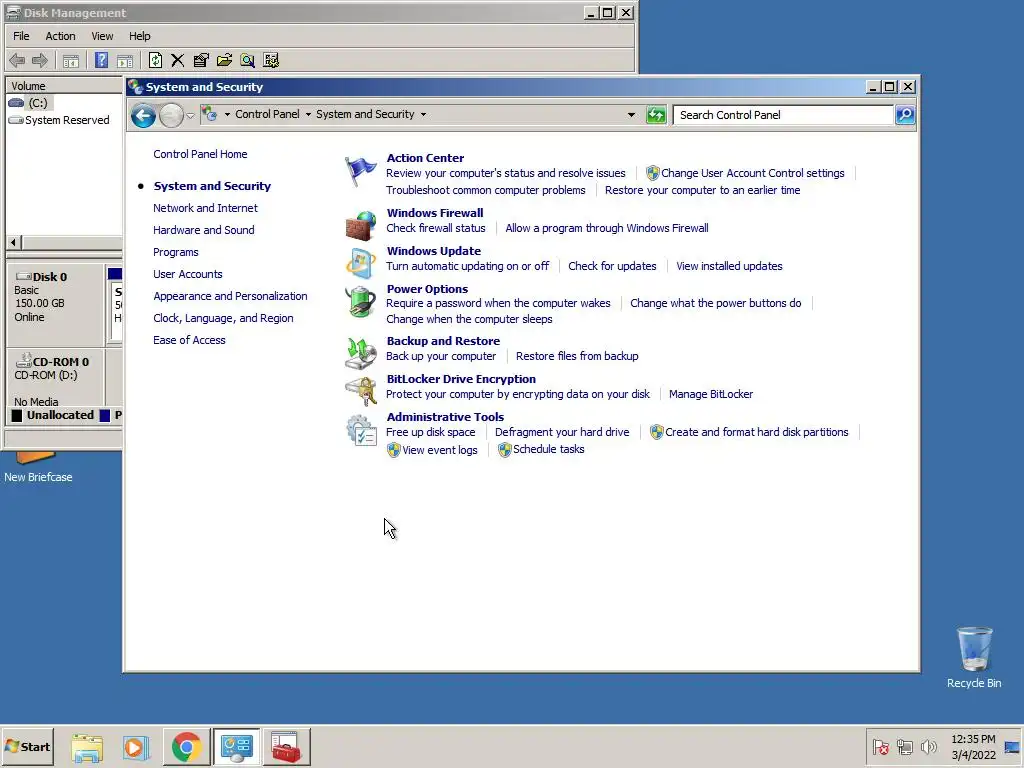Click Defragment your hard drive link
Screen dimensions: 1024x768
(x=562, y=432)
